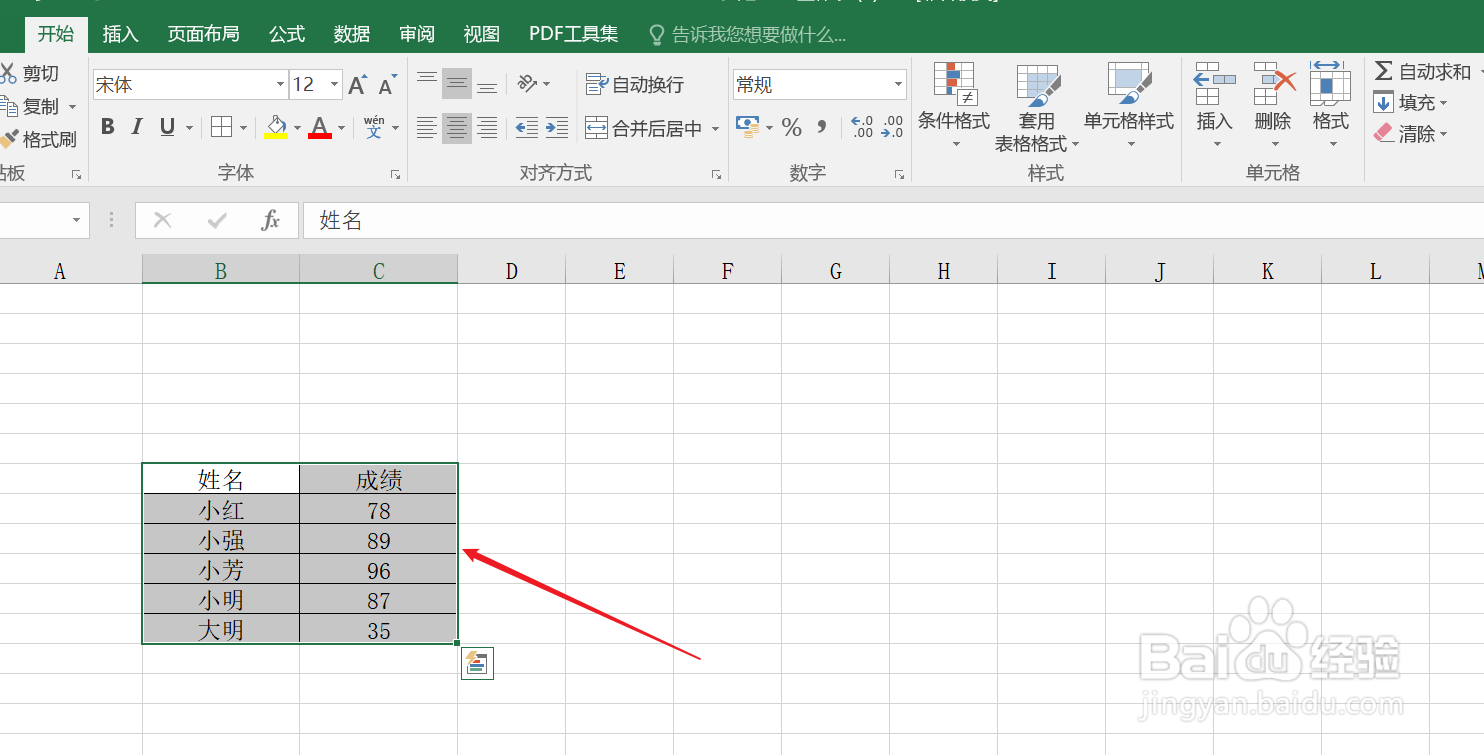Align text right
The height and width of the screenshot is (755, 1484).
(x=487, y=127)
